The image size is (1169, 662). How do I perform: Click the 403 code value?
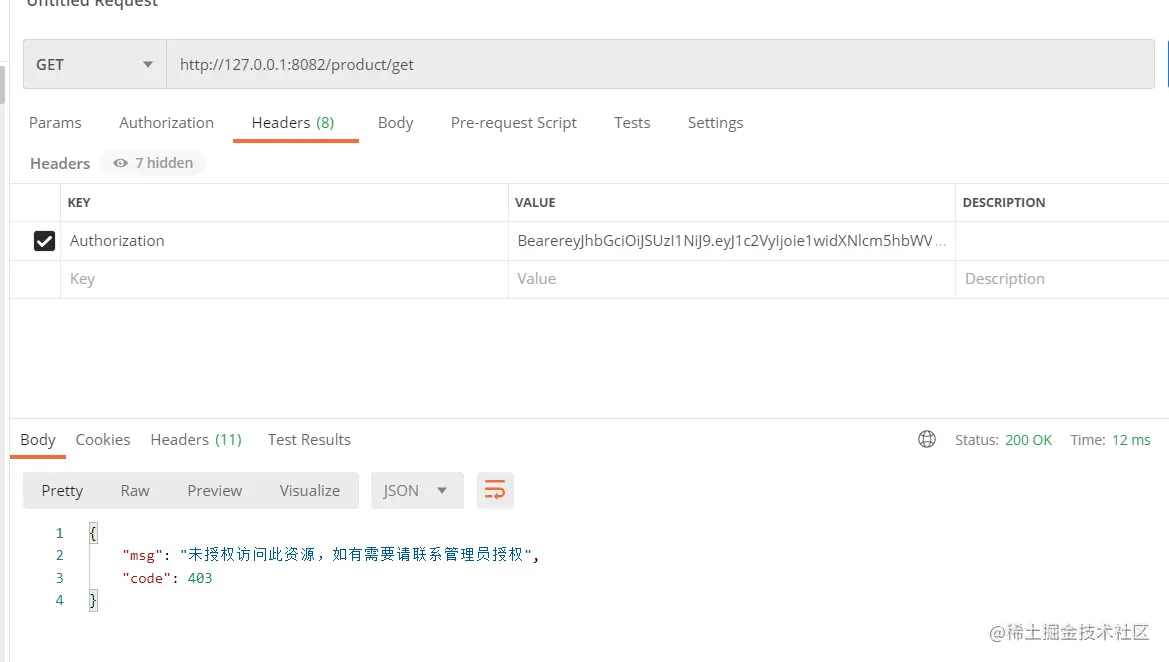tap(200, 578)
